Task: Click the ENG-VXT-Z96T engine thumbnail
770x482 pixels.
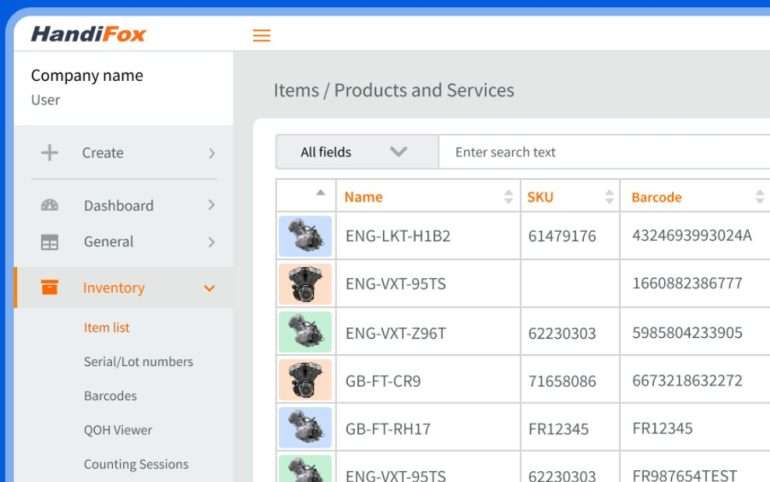Action: point(305,332)
